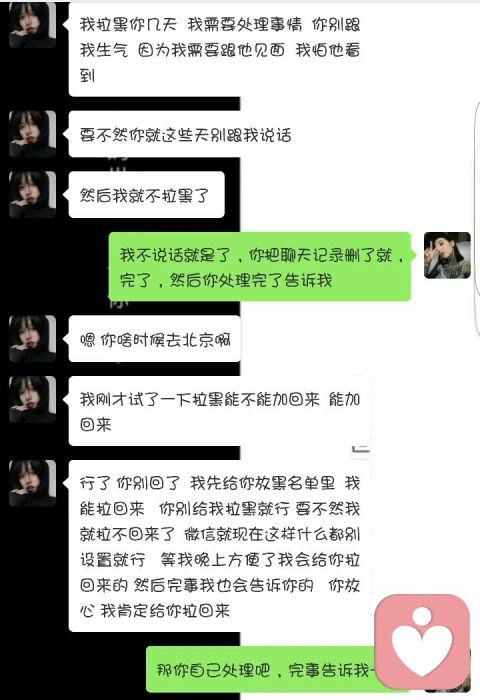Tap avatar beside "我刚才试了一下拉黑" message
Screen dimensions: 480x700
[33, 400]
